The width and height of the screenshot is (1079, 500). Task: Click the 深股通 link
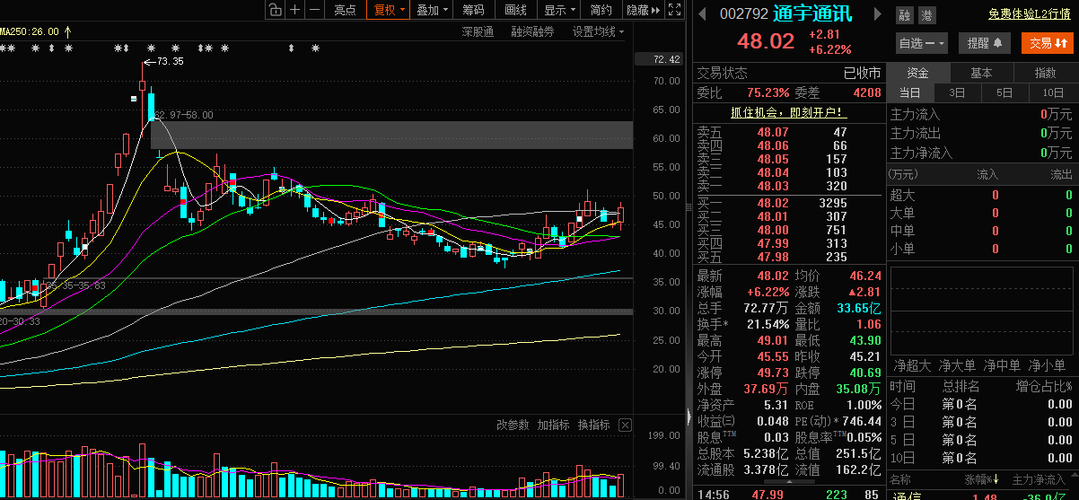[478, 32]
